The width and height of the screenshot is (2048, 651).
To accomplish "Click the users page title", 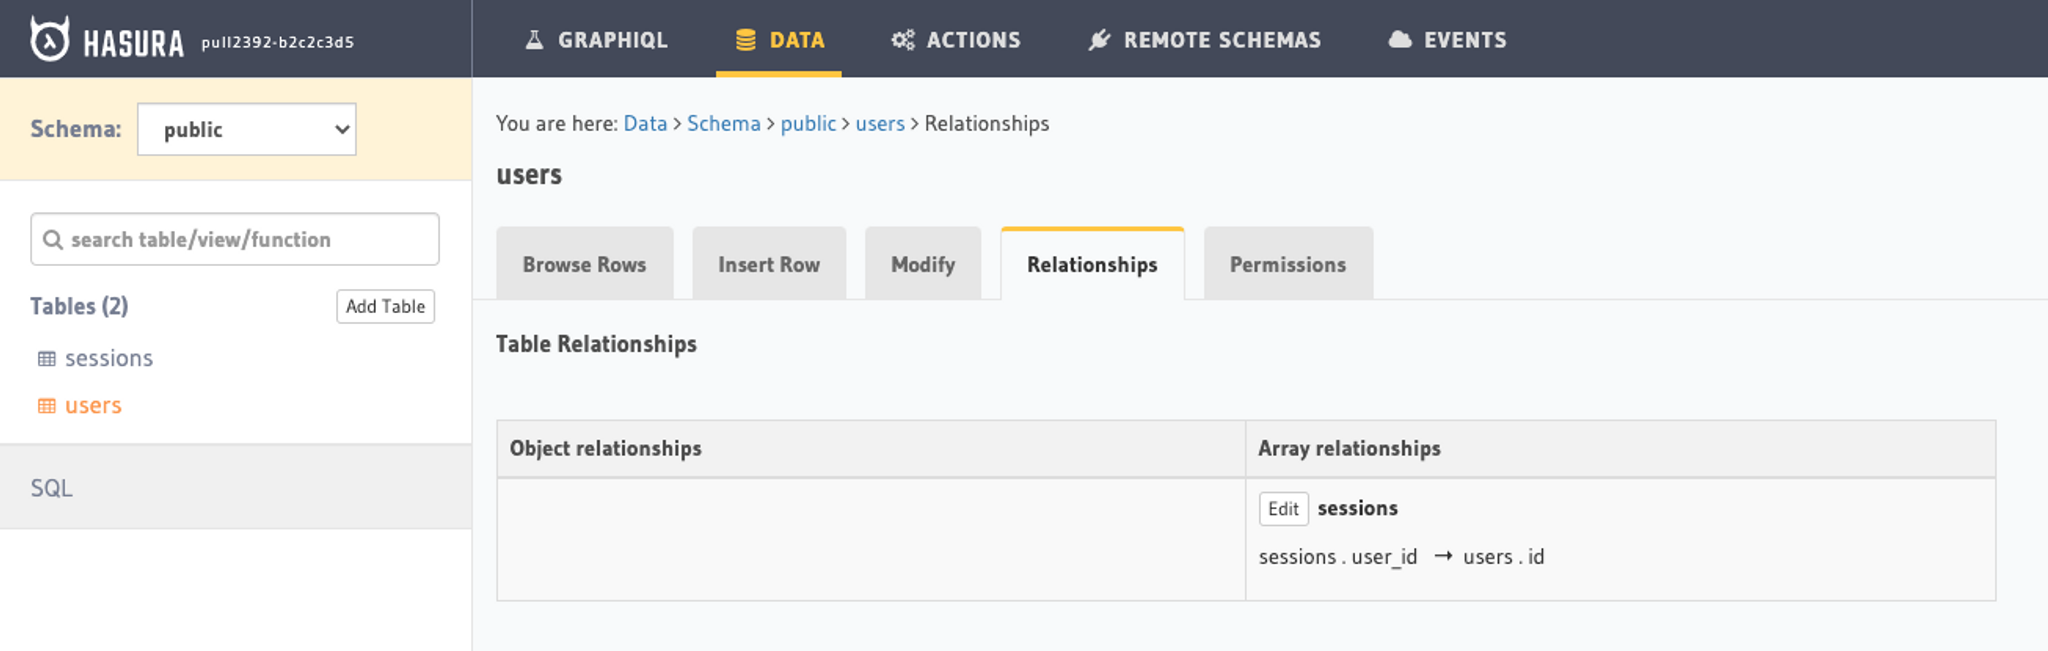I will tap(529, 175).
